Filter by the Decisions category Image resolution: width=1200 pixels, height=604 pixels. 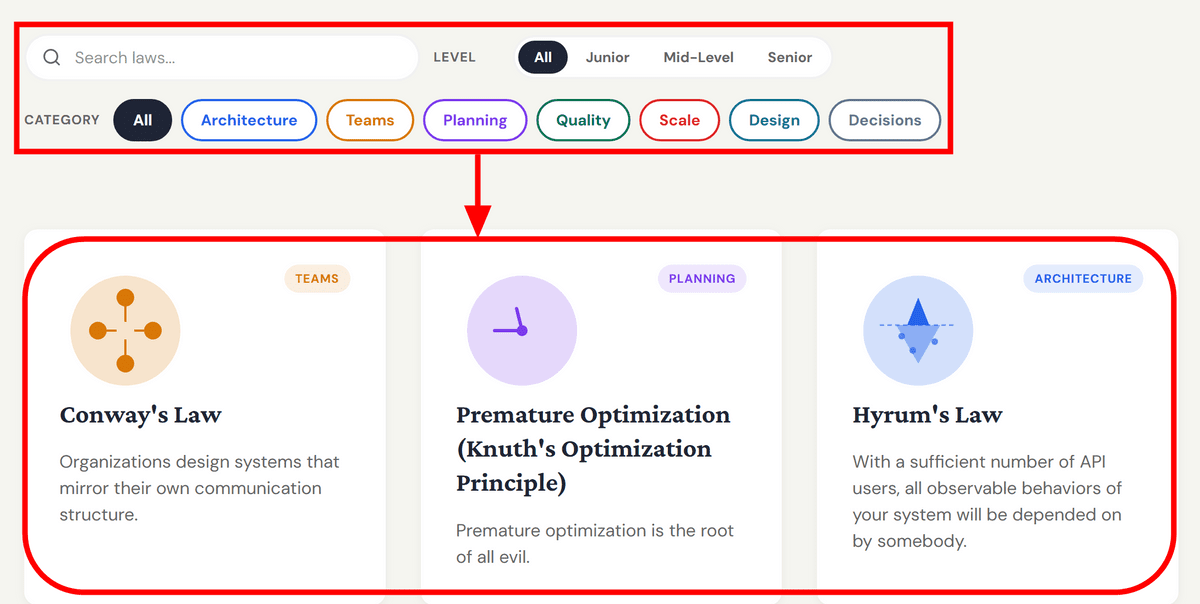coord(885,120)
